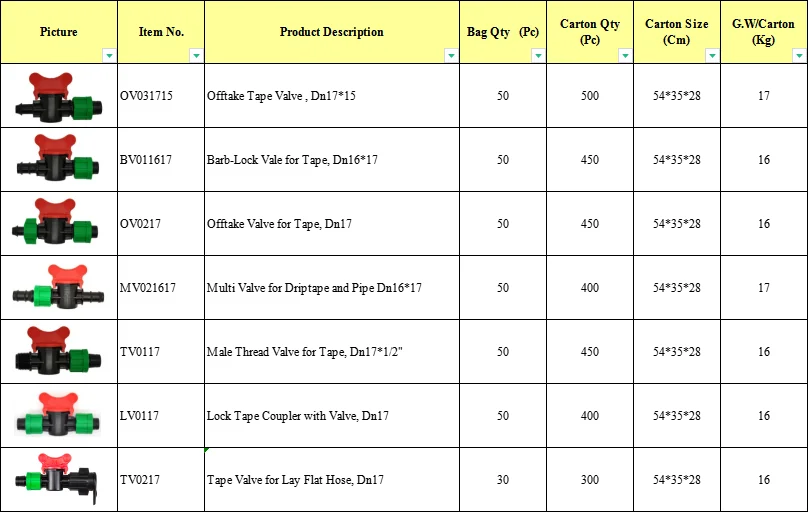Select the Product Description header cell
Image resolution: width=808 pixels, height=512 pixels.
click(331, 32)
